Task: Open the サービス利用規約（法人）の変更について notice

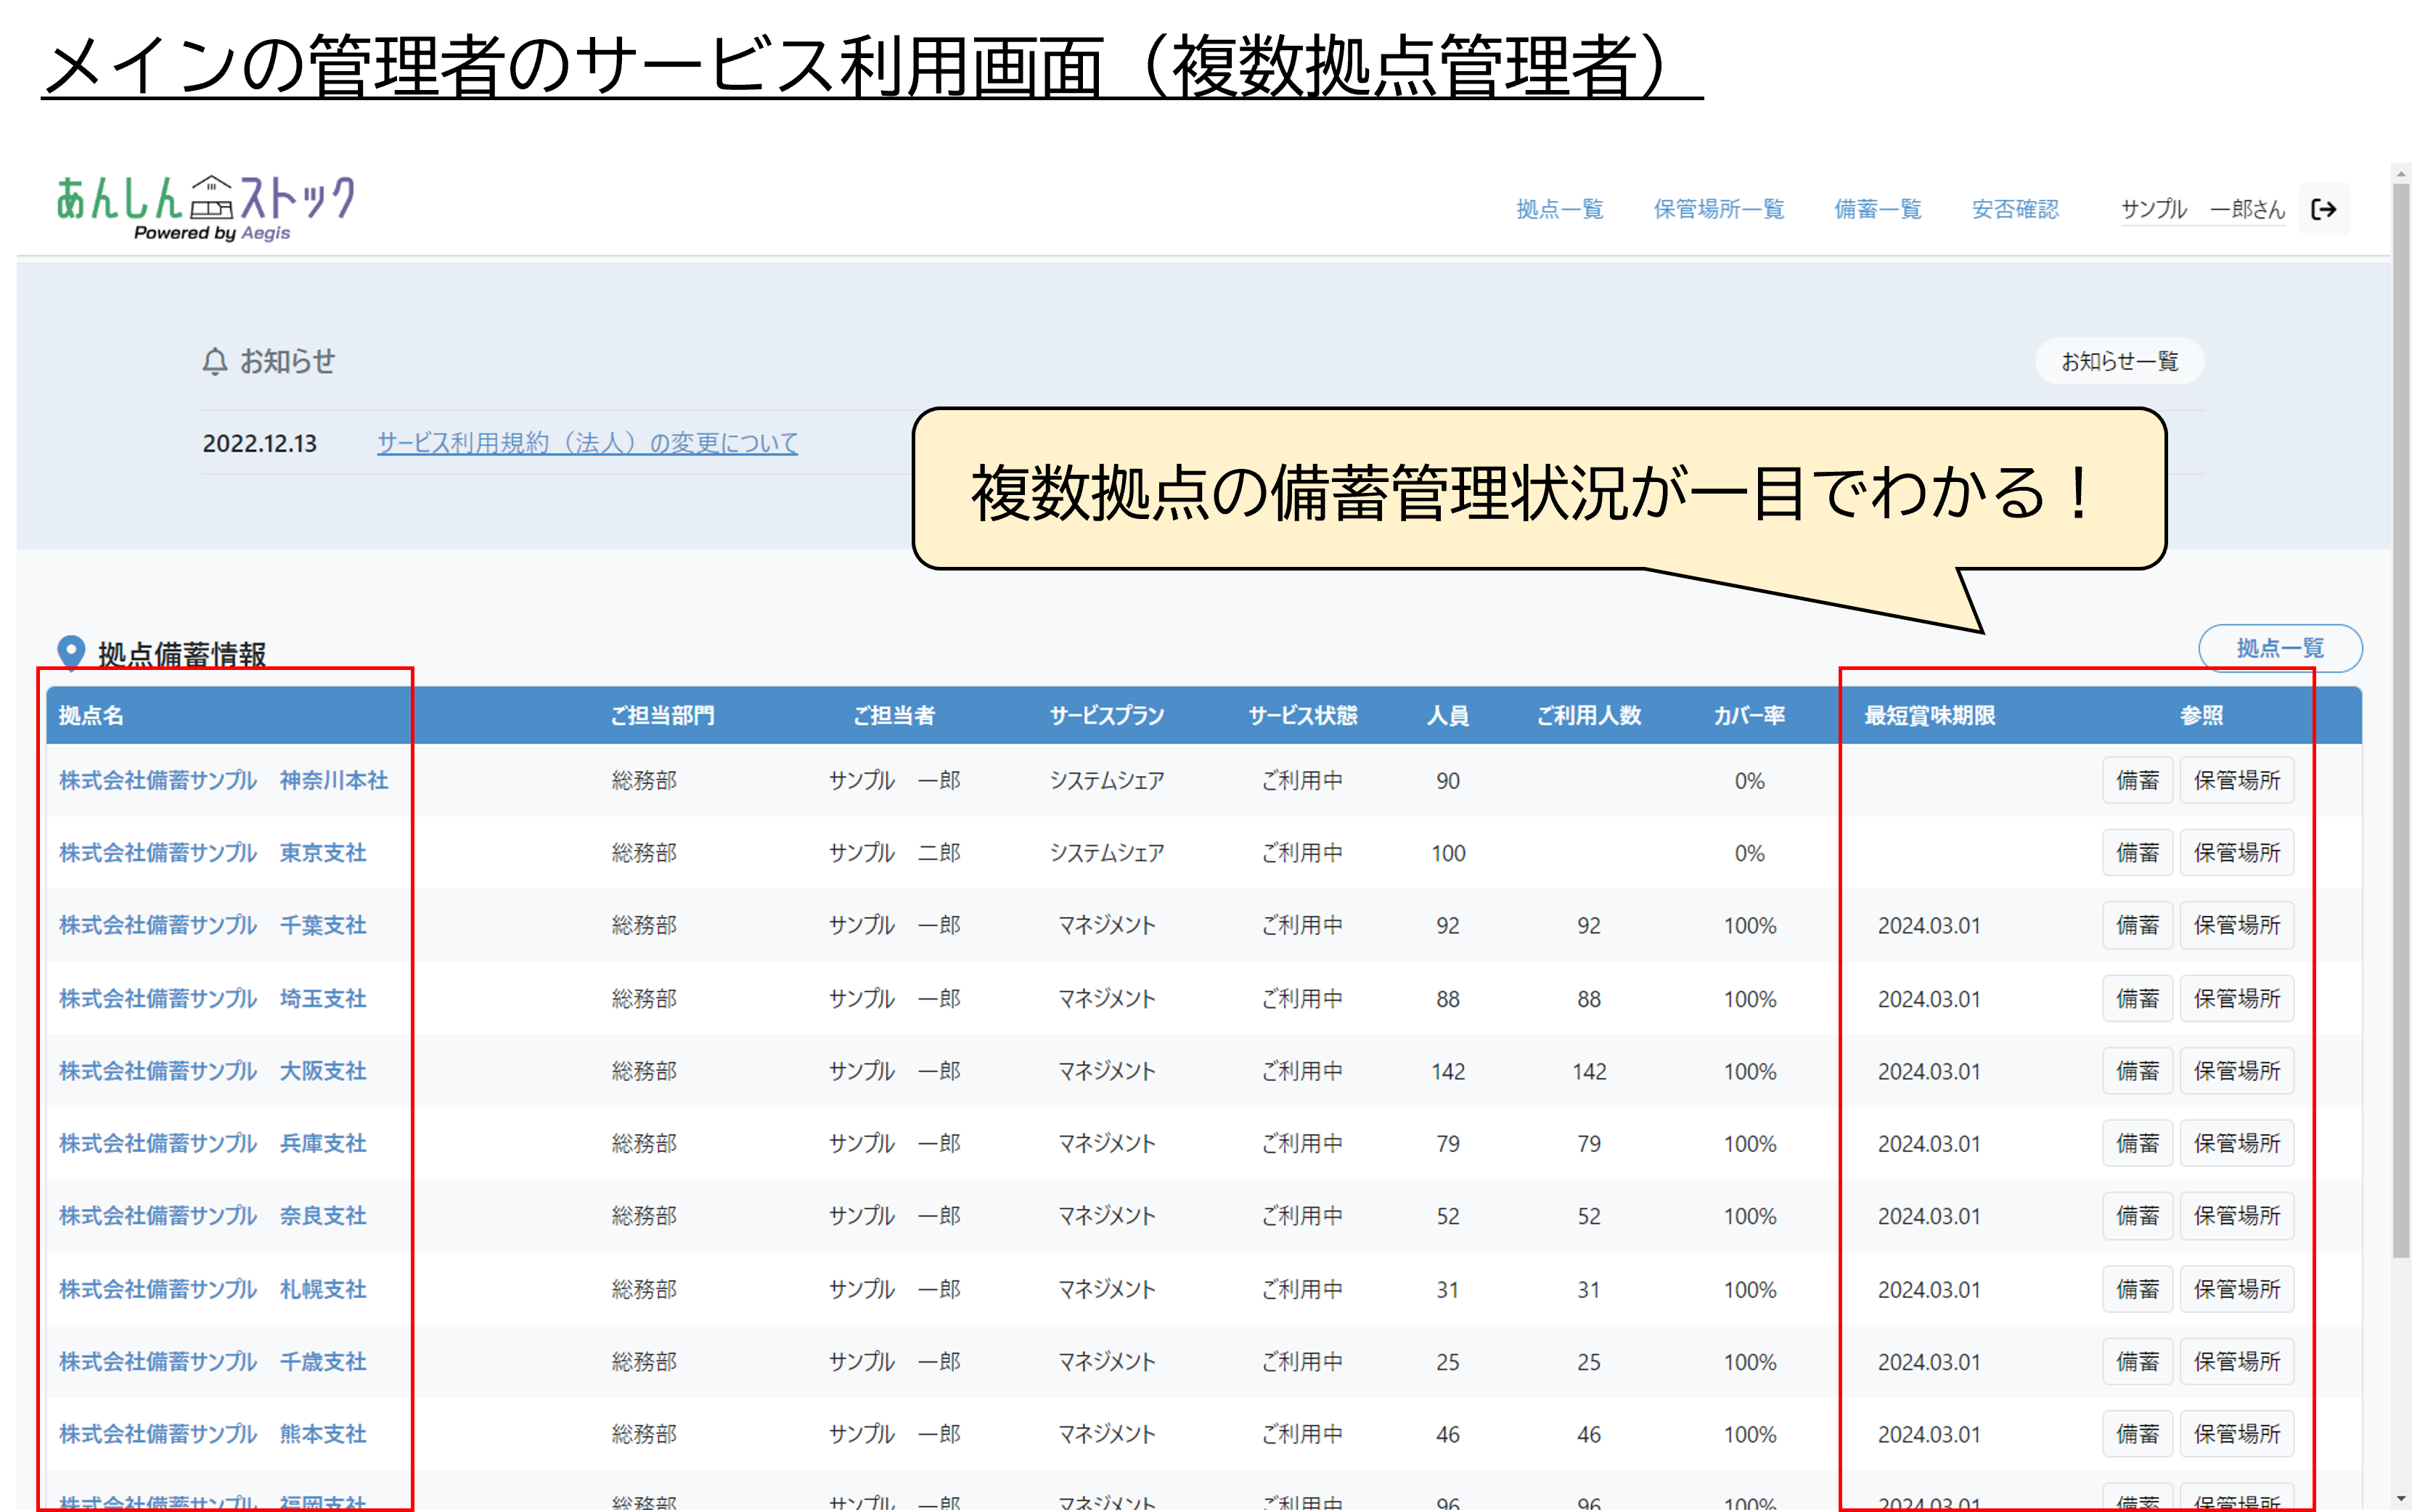Action: (587, 443)
